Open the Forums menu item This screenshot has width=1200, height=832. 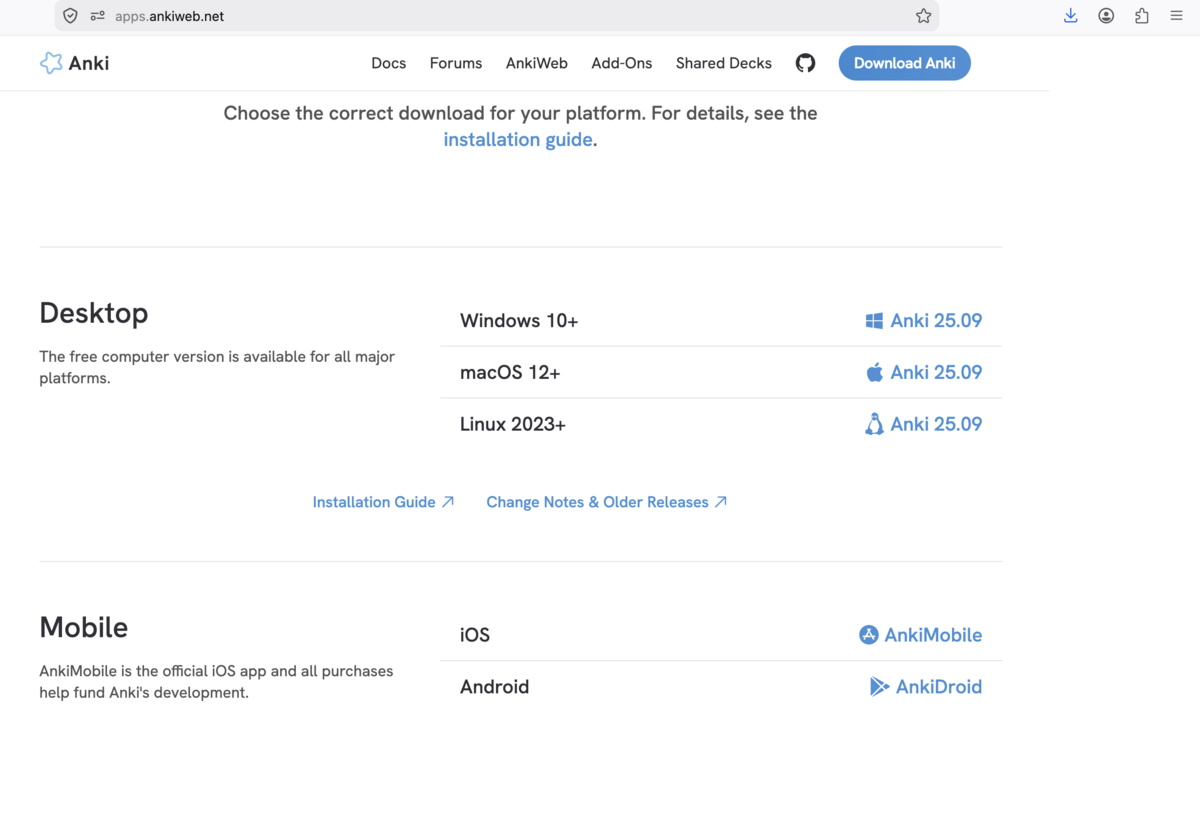point(456,63)
